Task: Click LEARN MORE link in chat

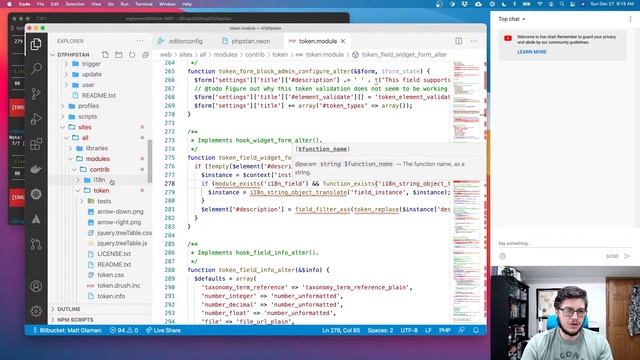Action: [532, 52]
